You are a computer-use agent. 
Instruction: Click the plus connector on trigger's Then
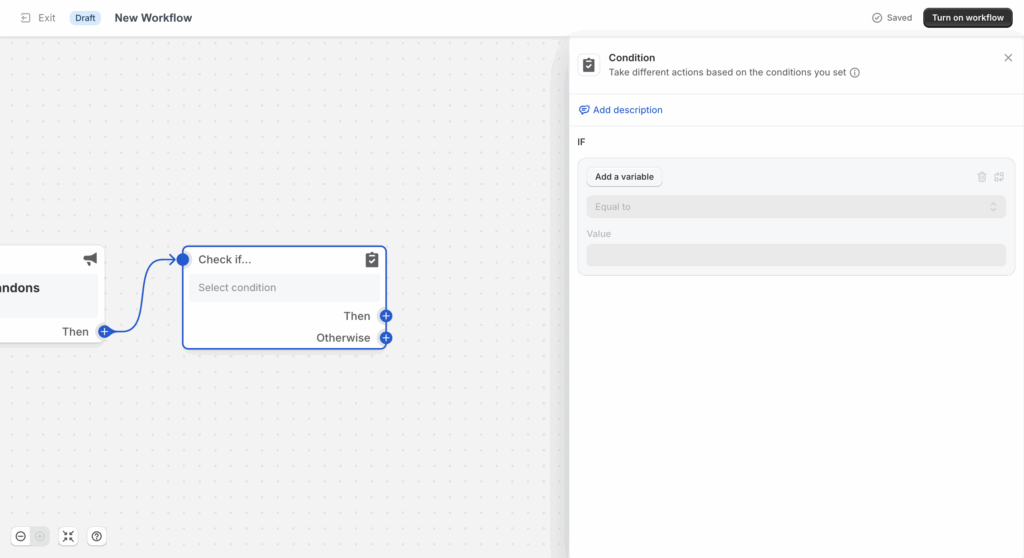coord(104,331)
